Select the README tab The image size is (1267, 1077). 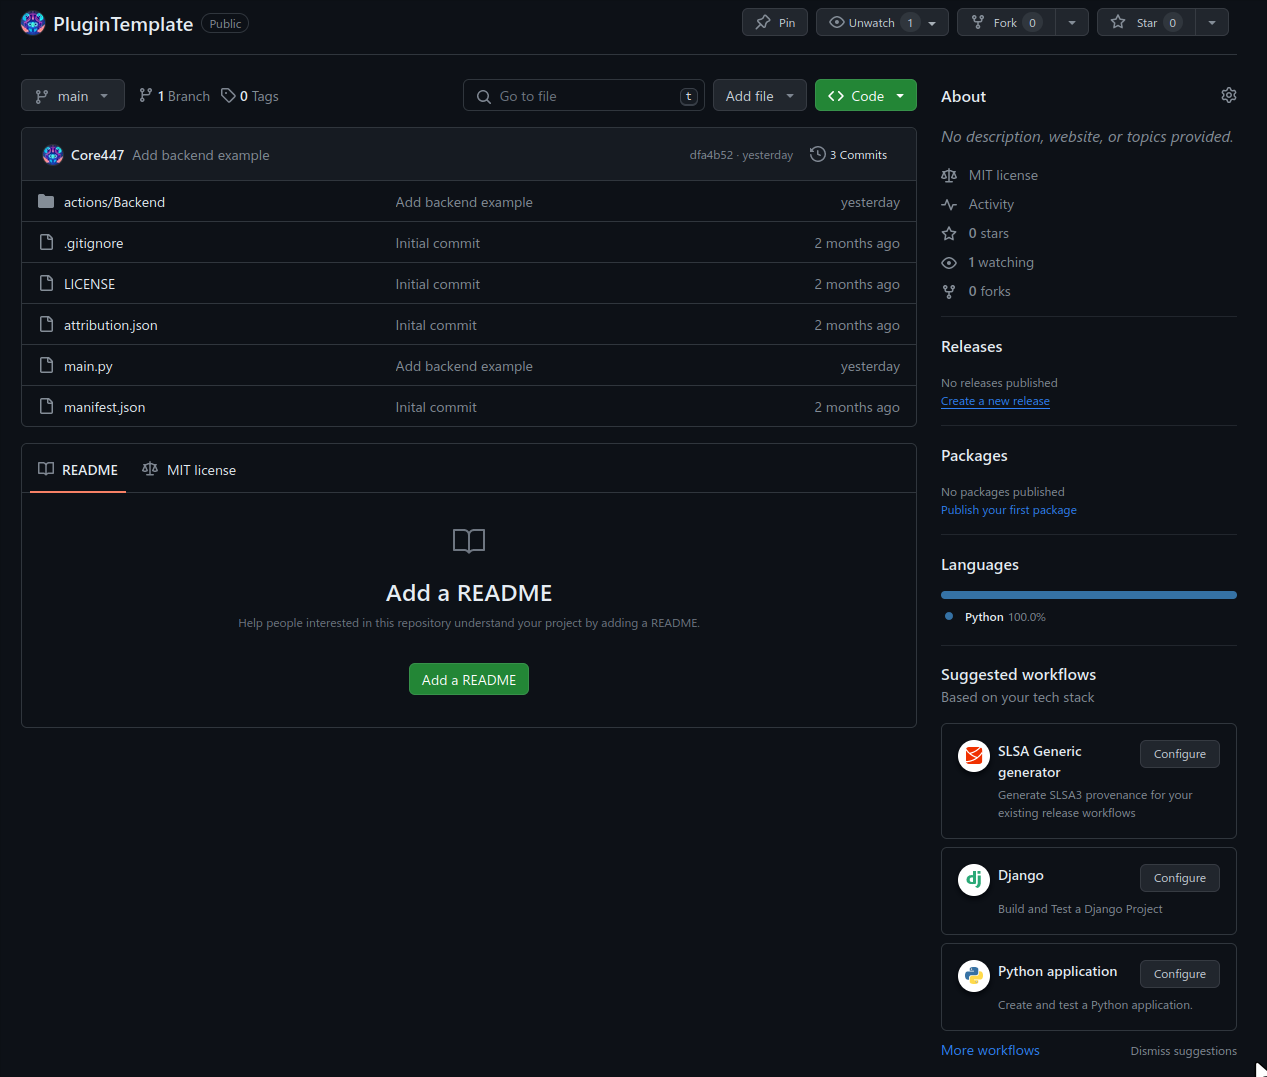(x=78, y=470)
